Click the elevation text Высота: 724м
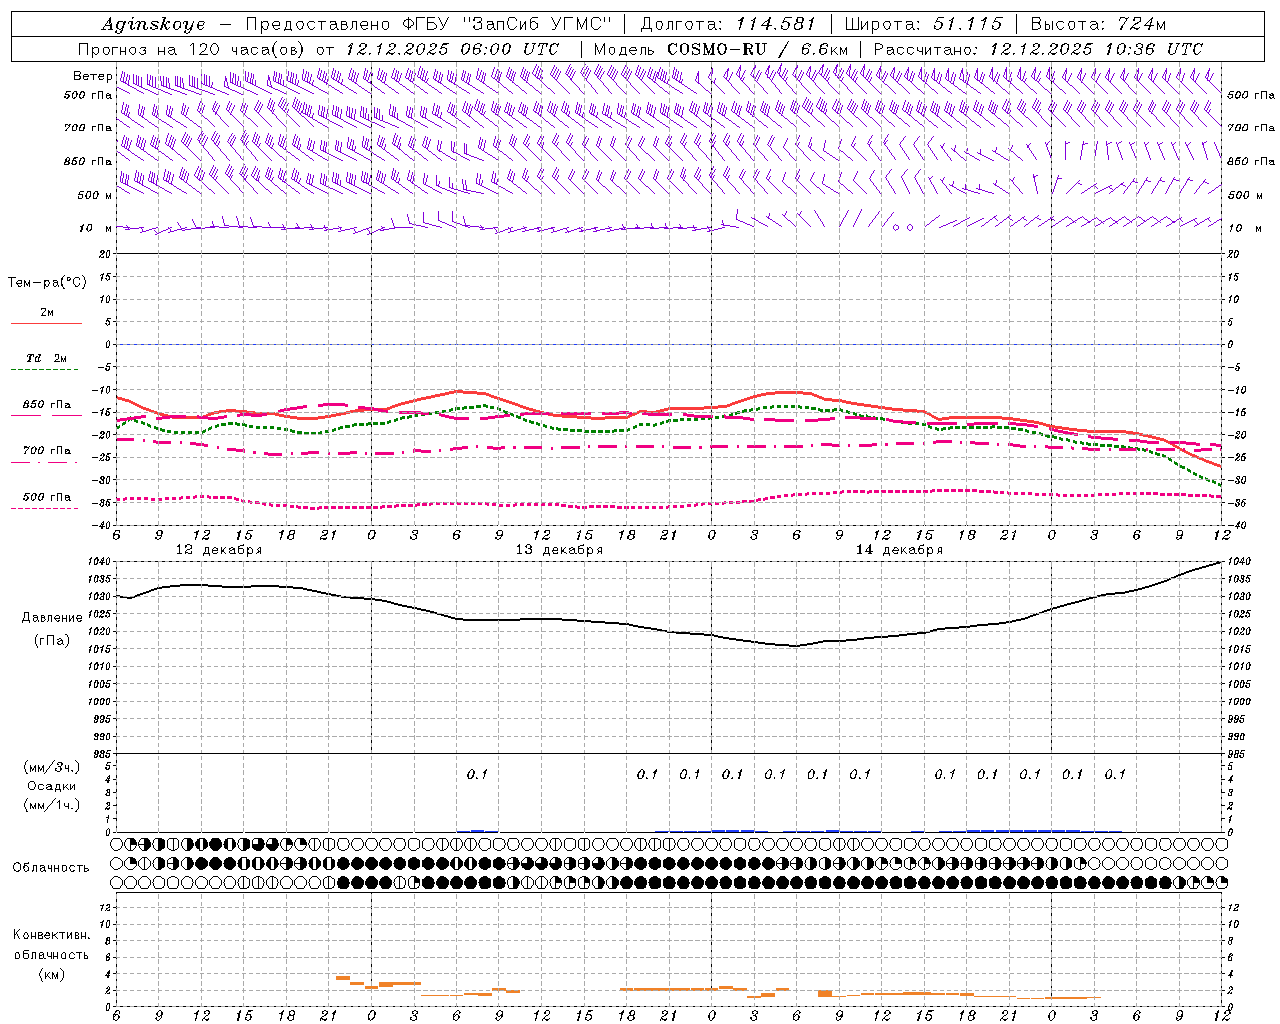Screen dimensions: 1280x1024 pos(1098,24)
